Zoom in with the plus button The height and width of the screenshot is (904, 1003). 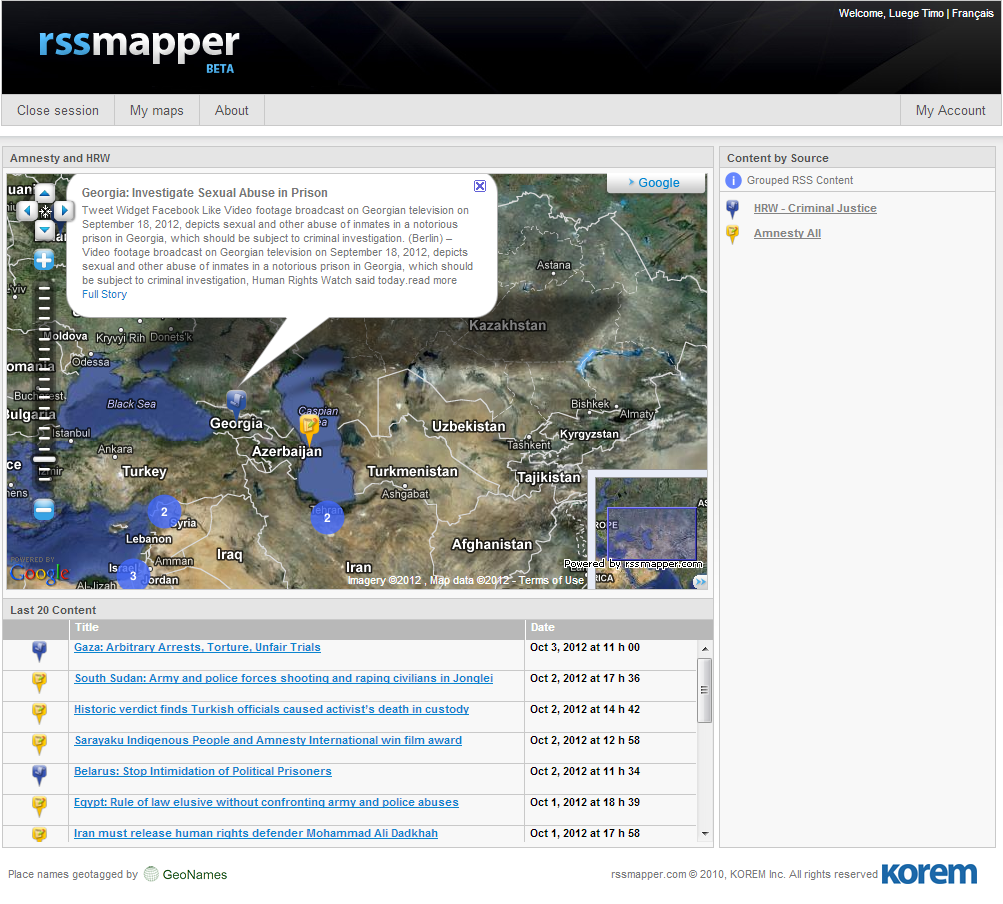(44, 260)
